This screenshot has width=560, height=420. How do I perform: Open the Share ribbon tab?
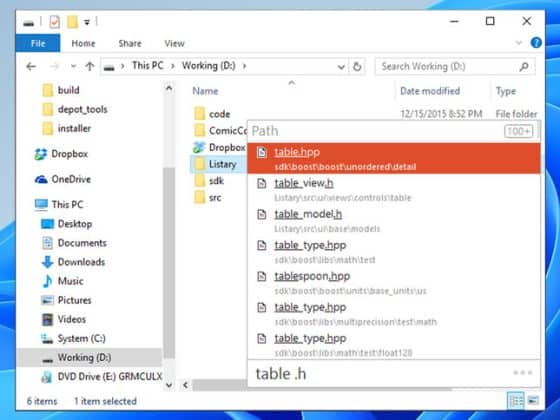130,43
